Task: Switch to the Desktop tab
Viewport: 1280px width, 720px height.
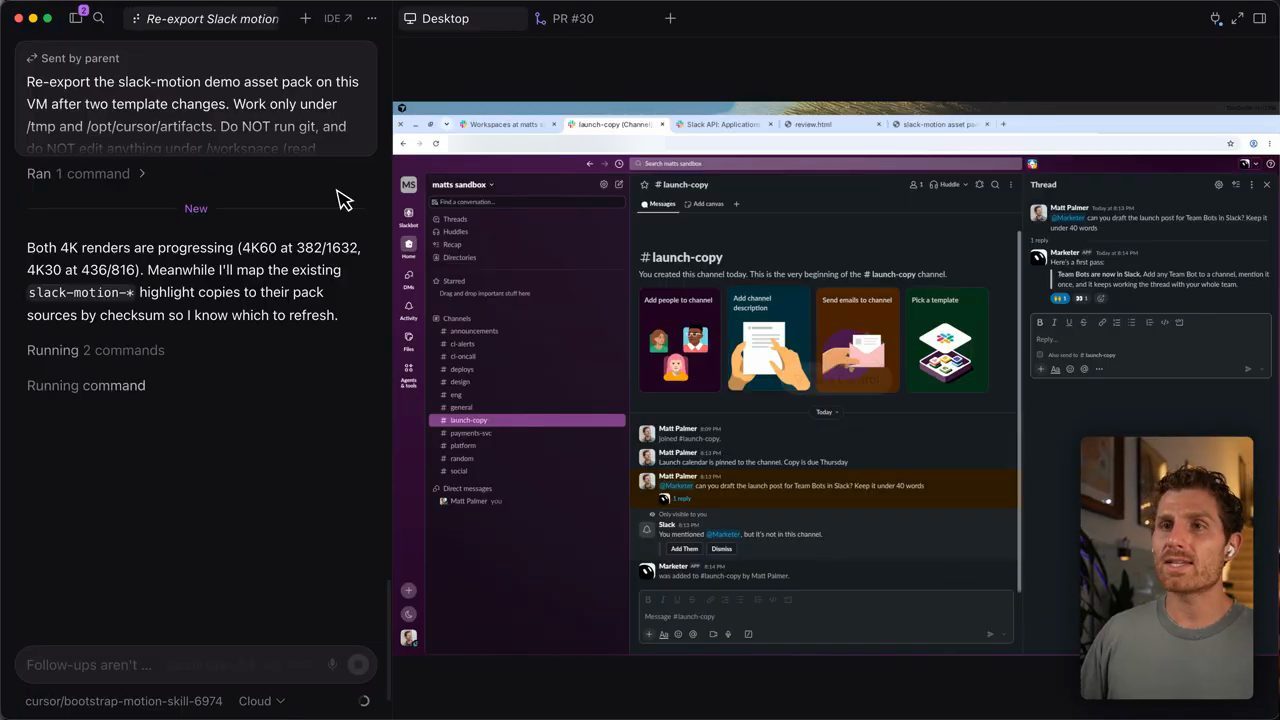Action: point(462,18)
